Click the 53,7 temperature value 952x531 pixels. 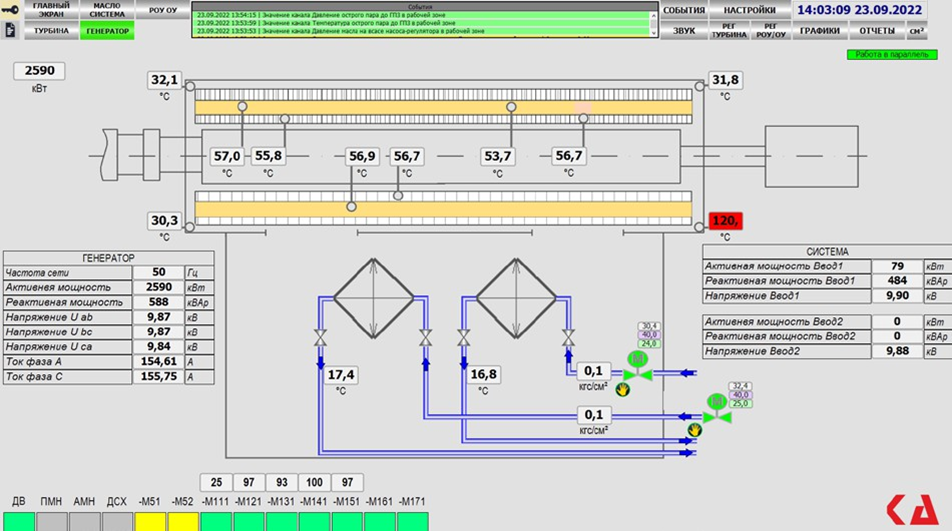pyautogui.click(x=497, y=157)
